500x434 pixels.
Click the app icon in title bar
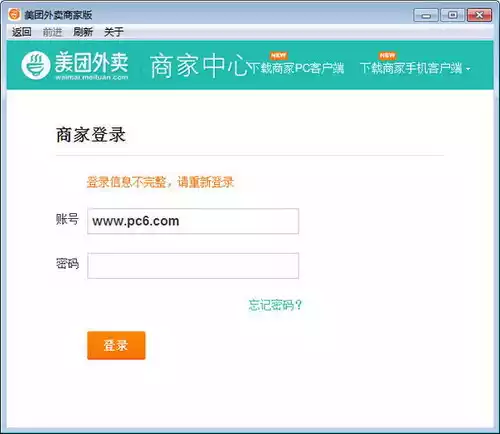(14, 14)
